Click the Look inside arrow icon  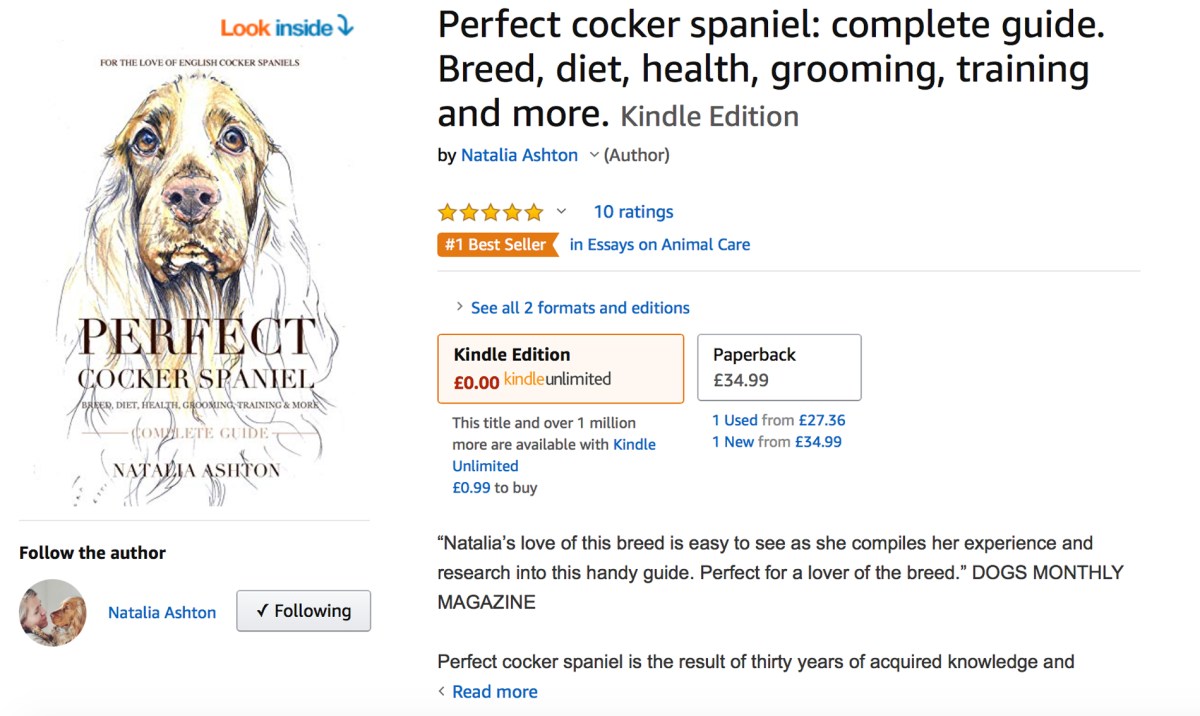coord(346,26)
